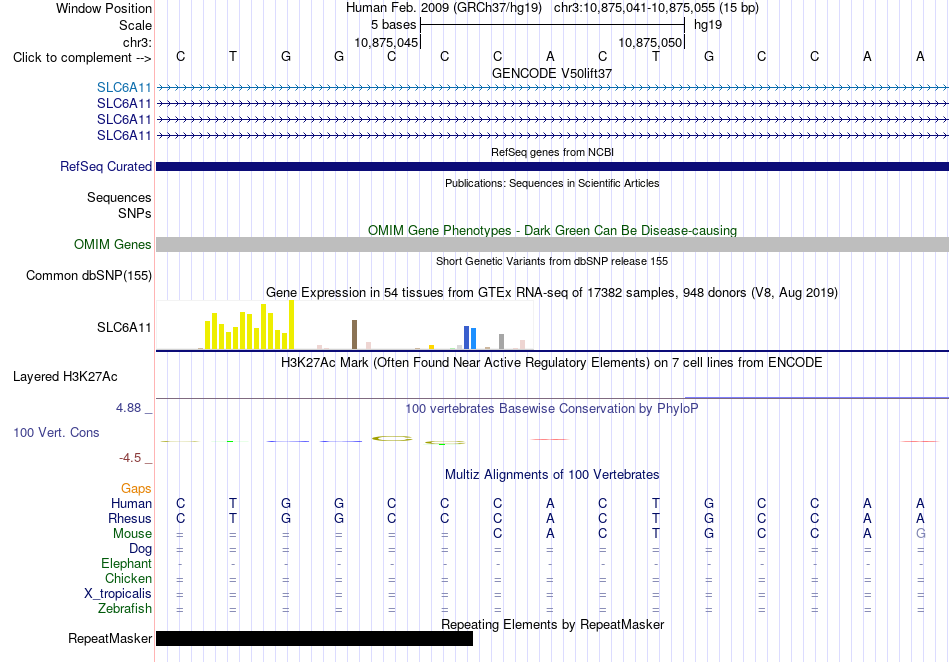
Task: Click the light blue SLC6A11 transcript label
Action: pyautogui.click(x=124, y=88)
